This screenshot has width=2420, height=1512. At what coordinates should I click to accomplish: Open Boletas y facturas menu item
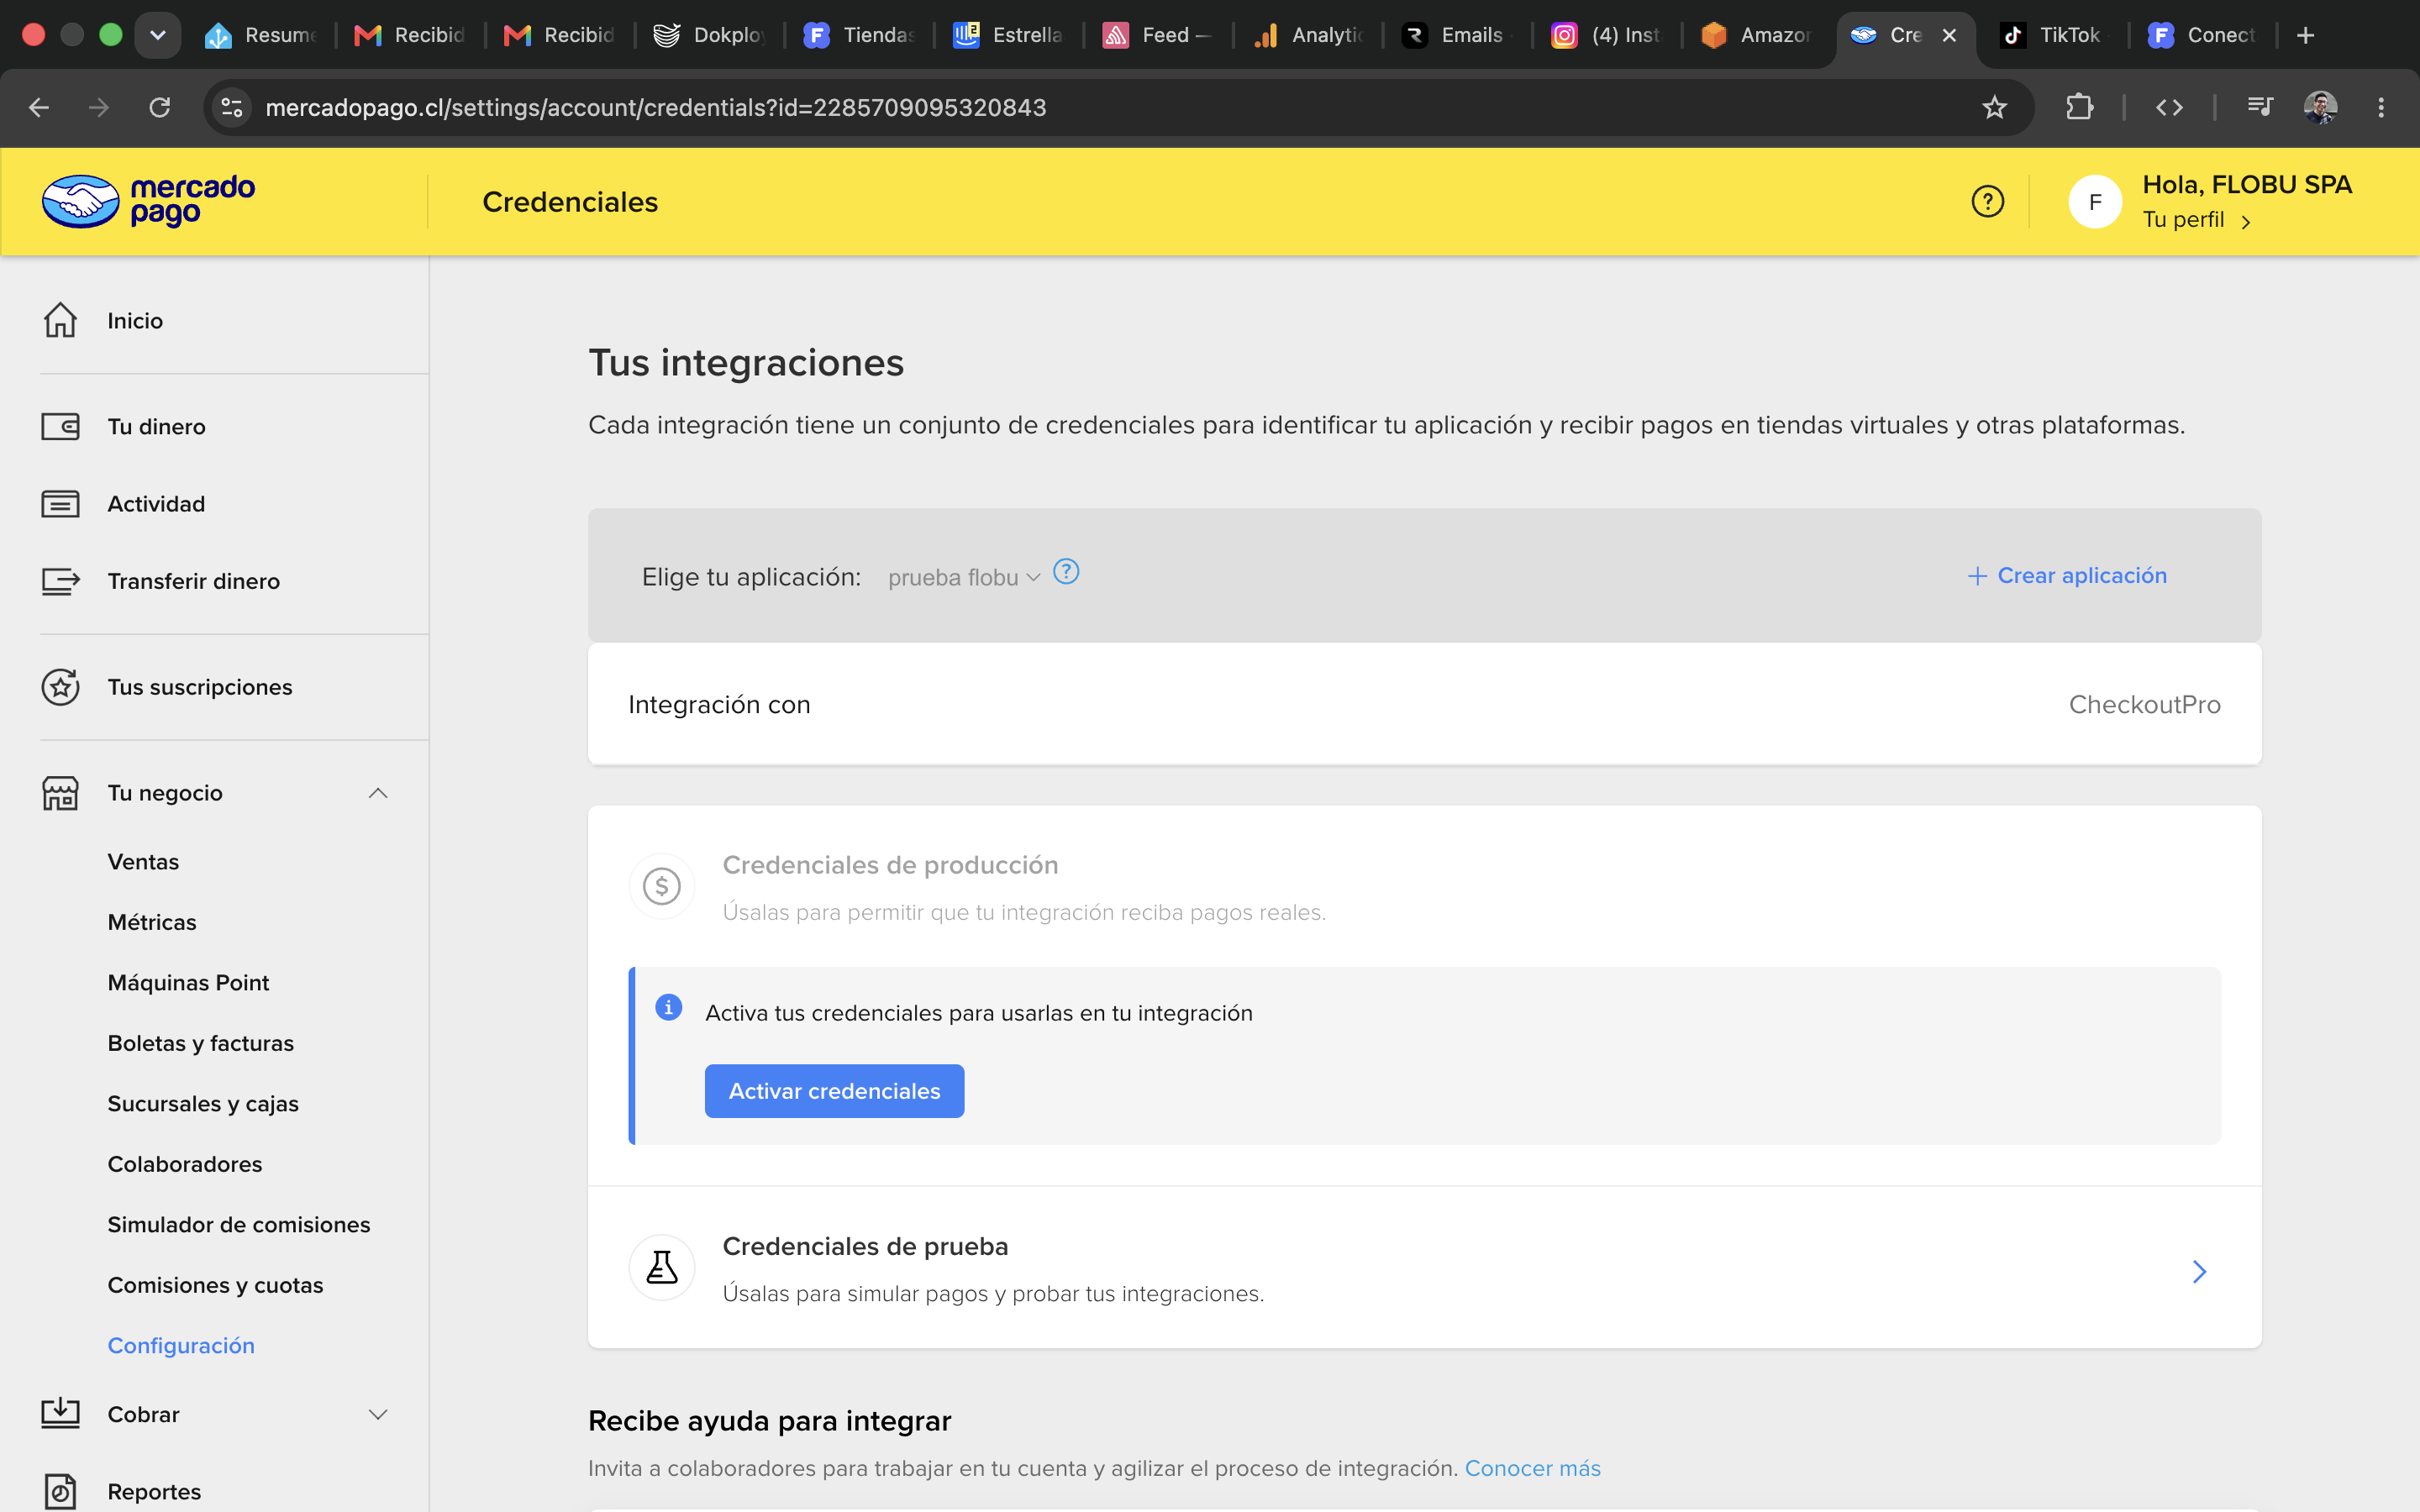(x=201, y=1043)
